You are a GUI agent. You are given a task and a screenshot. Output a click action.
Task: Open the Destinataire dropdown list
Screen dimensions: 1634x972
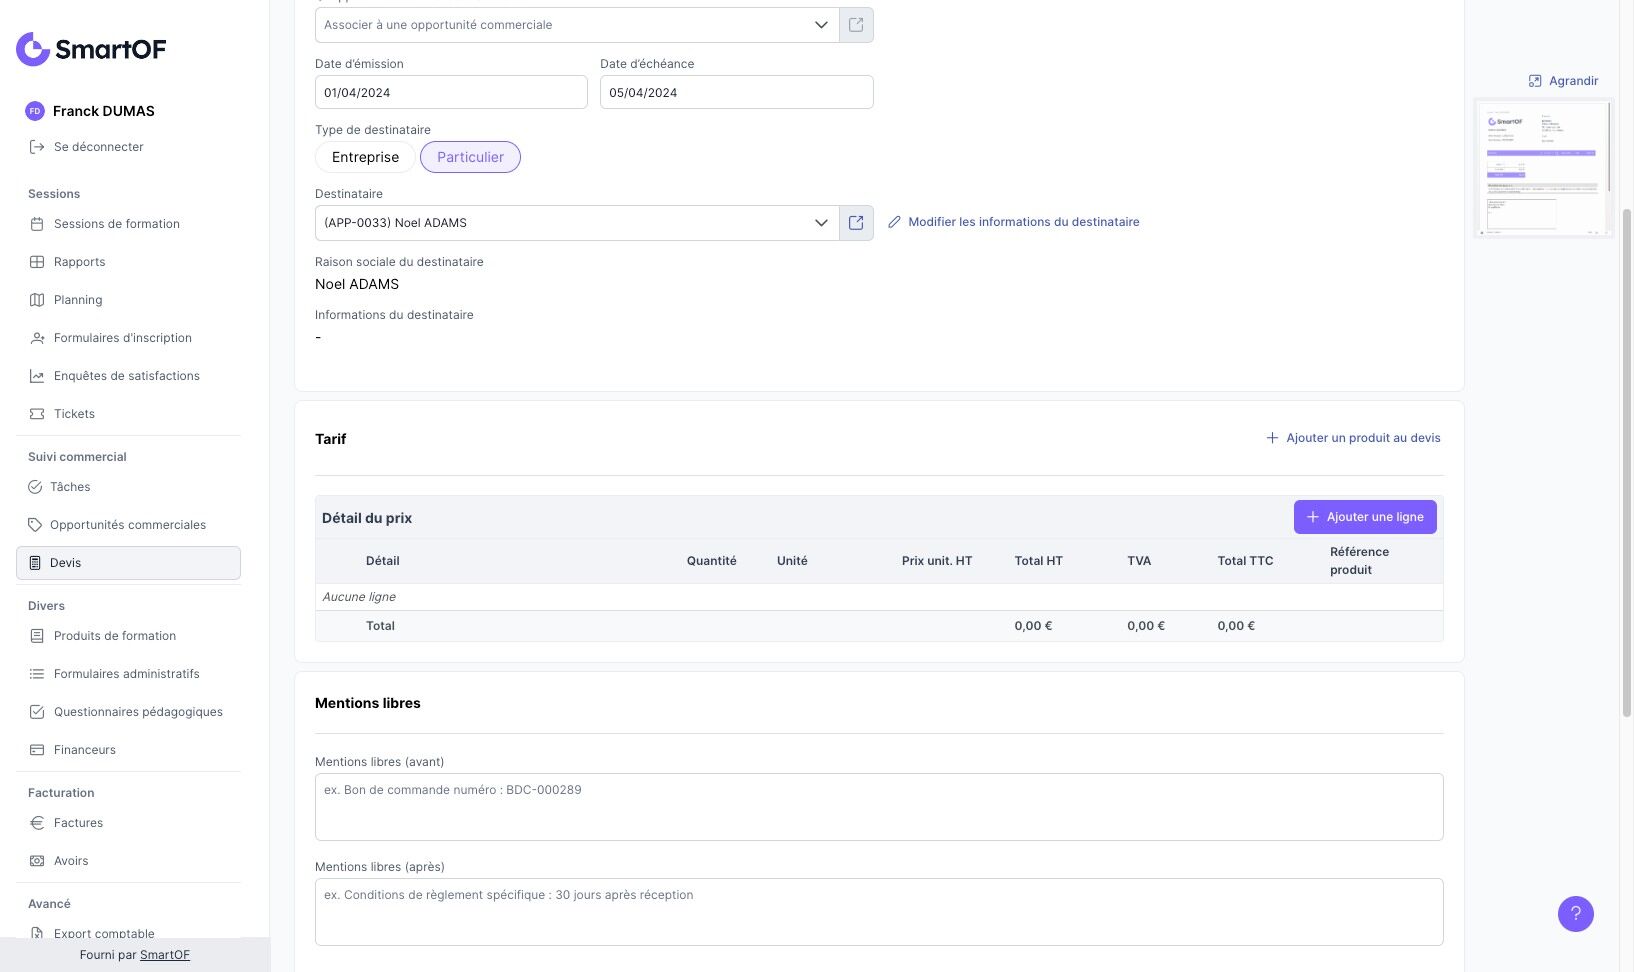821,223
